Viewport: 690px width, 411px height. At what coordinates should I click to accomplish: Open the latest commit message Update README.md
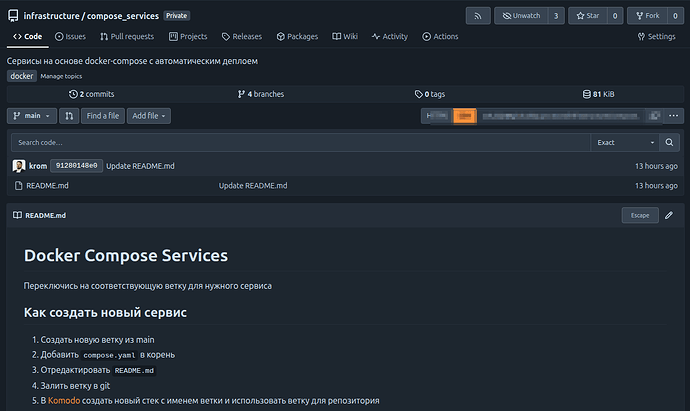pos(140,166)
